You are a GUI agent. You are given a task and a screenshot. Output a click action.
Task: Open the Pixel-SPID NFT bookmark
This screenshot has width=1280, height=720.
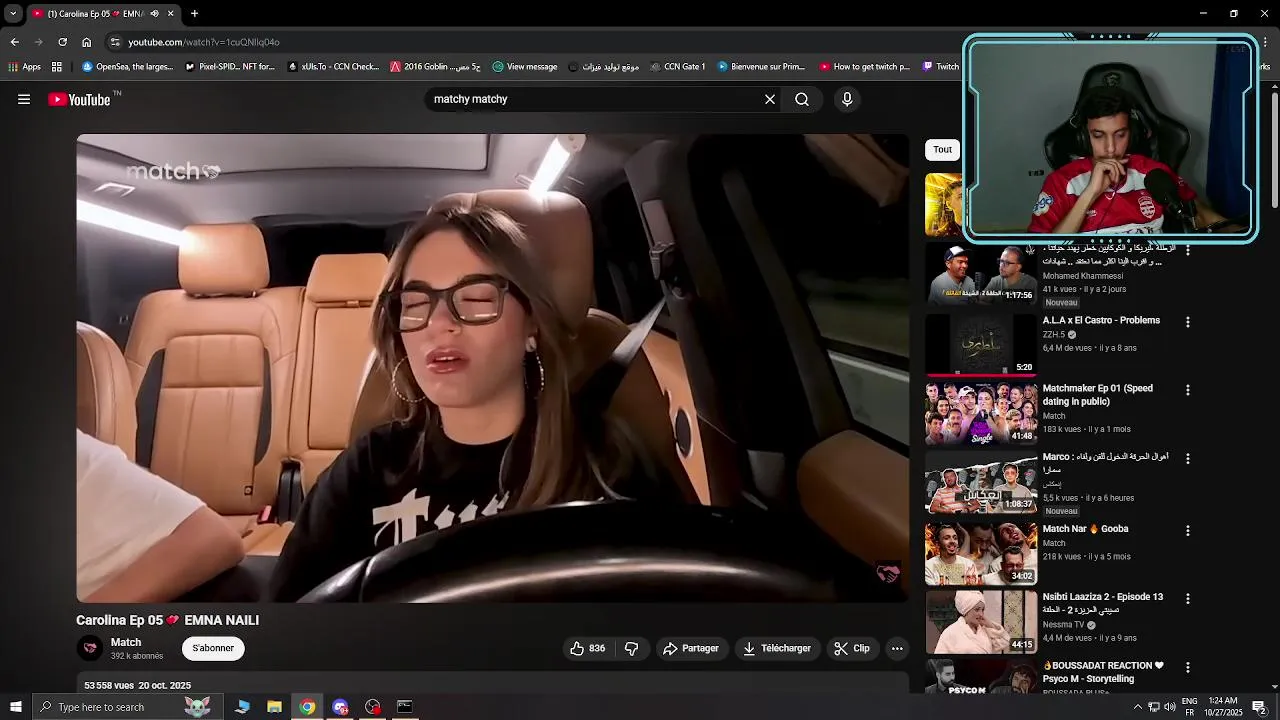click(x=230, y=67)
